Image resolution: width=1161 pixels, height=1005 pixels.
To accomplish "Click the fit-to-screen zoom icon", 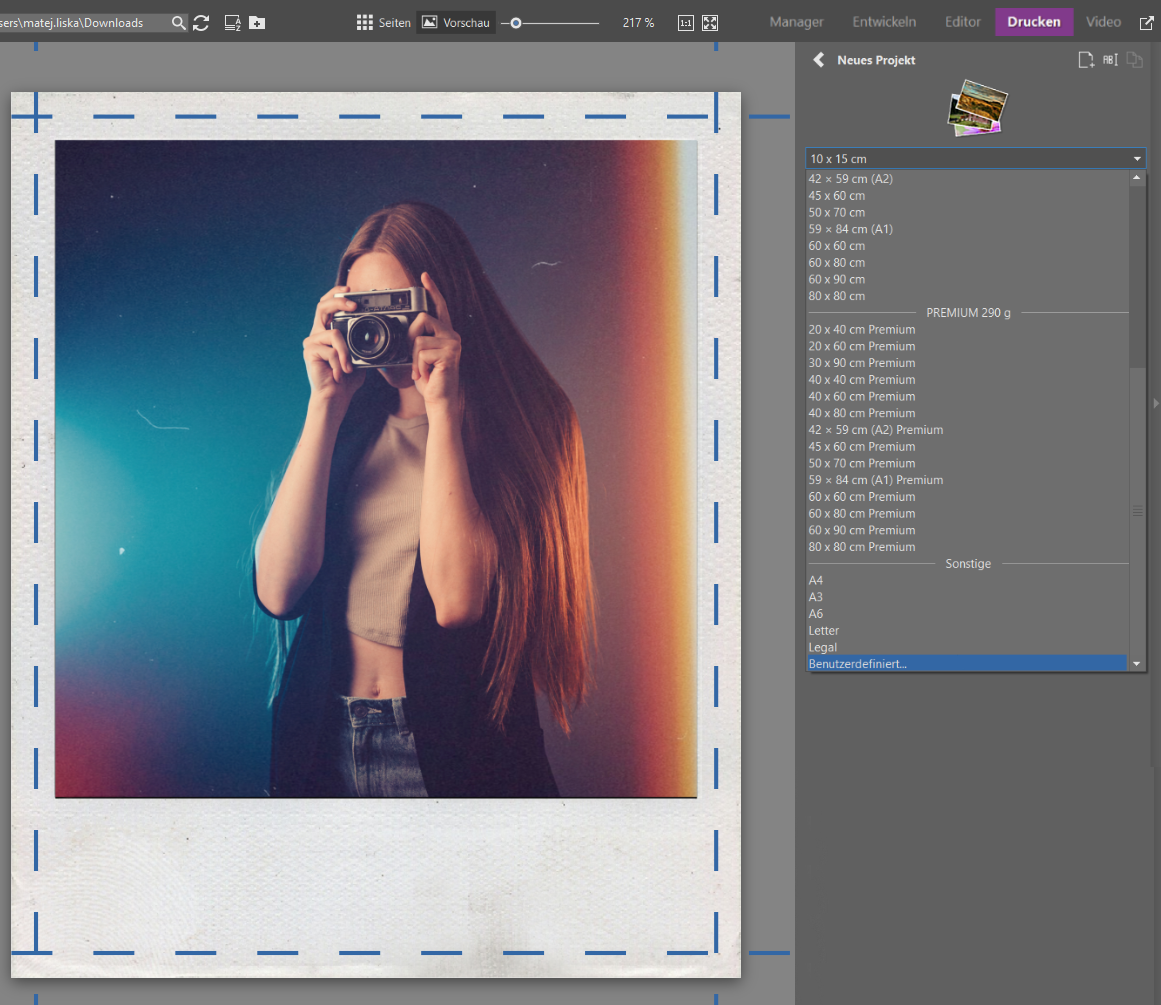I will [710, 22].
